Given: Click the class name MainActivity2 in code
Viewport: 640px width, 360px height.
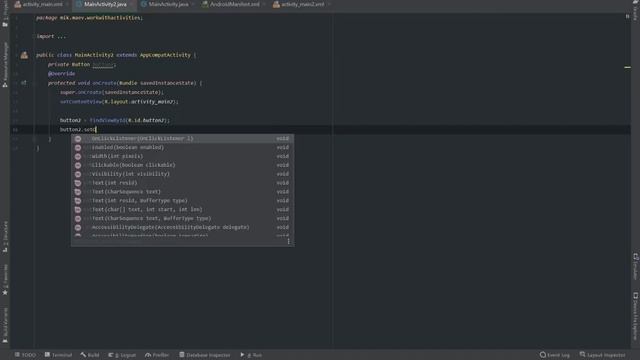Looking at the screenshot, I should tap(94, 55).
